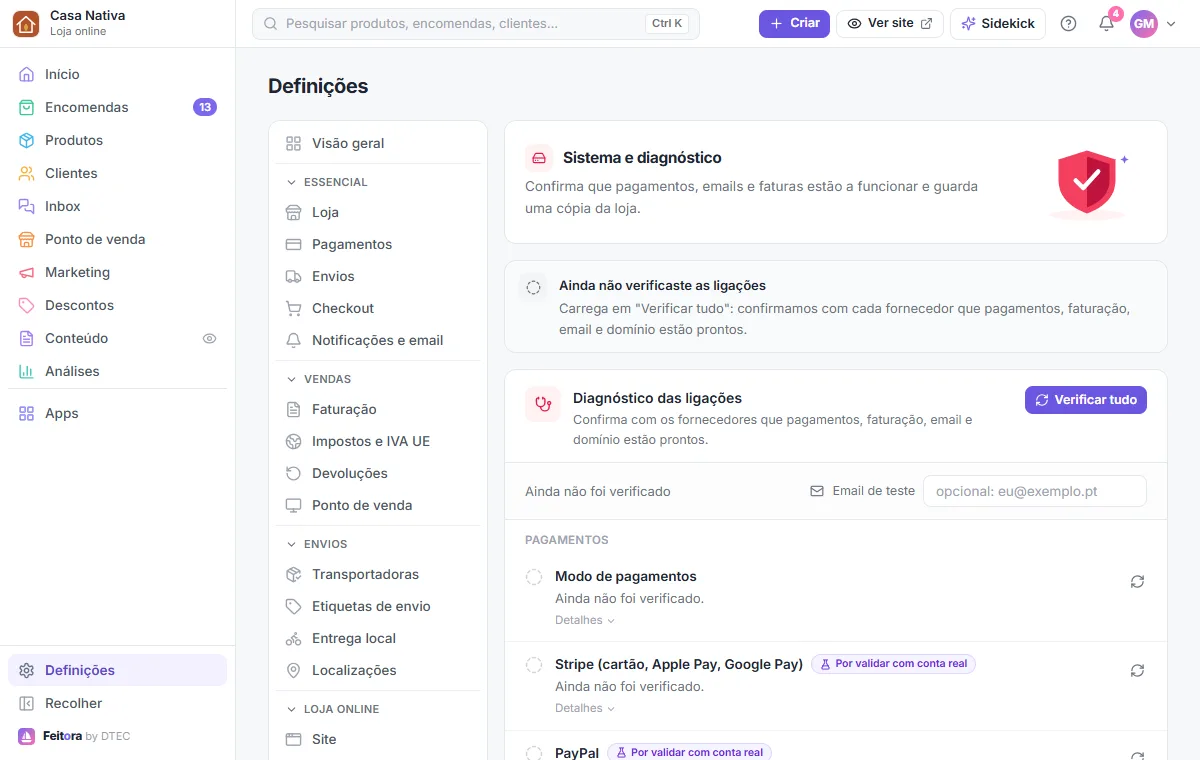
Task: Click the Marketing megaphone icon
Action: coord(26,272)
